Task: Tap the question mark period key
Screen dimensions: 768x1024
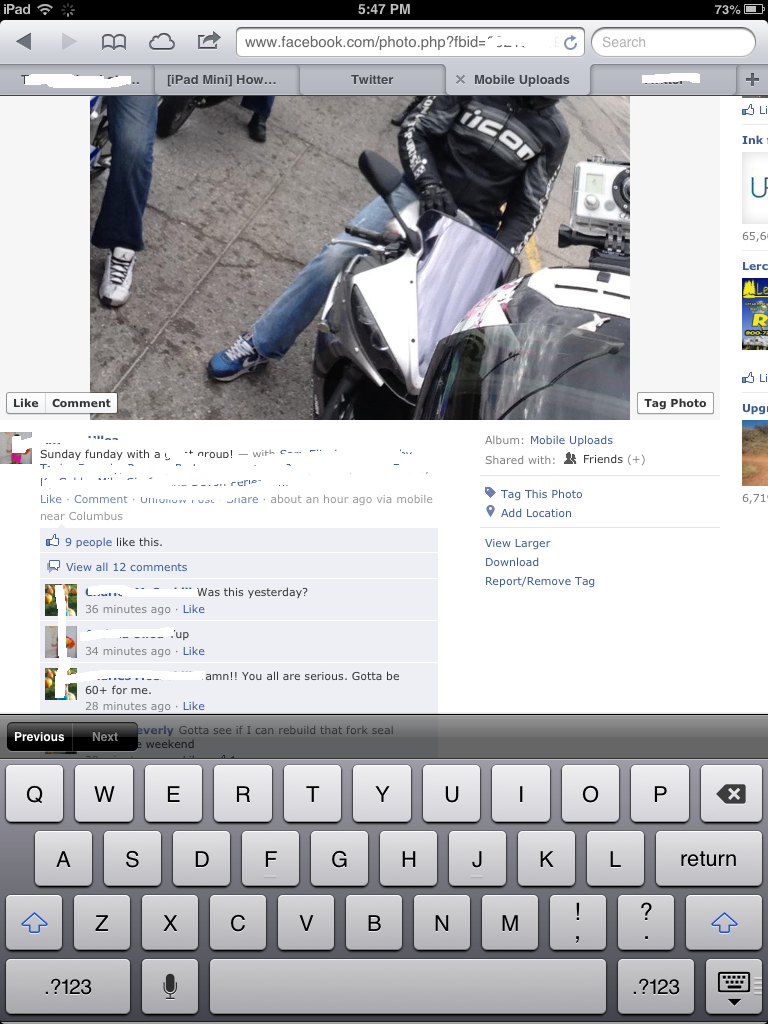Action: click(x=646, y=922)
